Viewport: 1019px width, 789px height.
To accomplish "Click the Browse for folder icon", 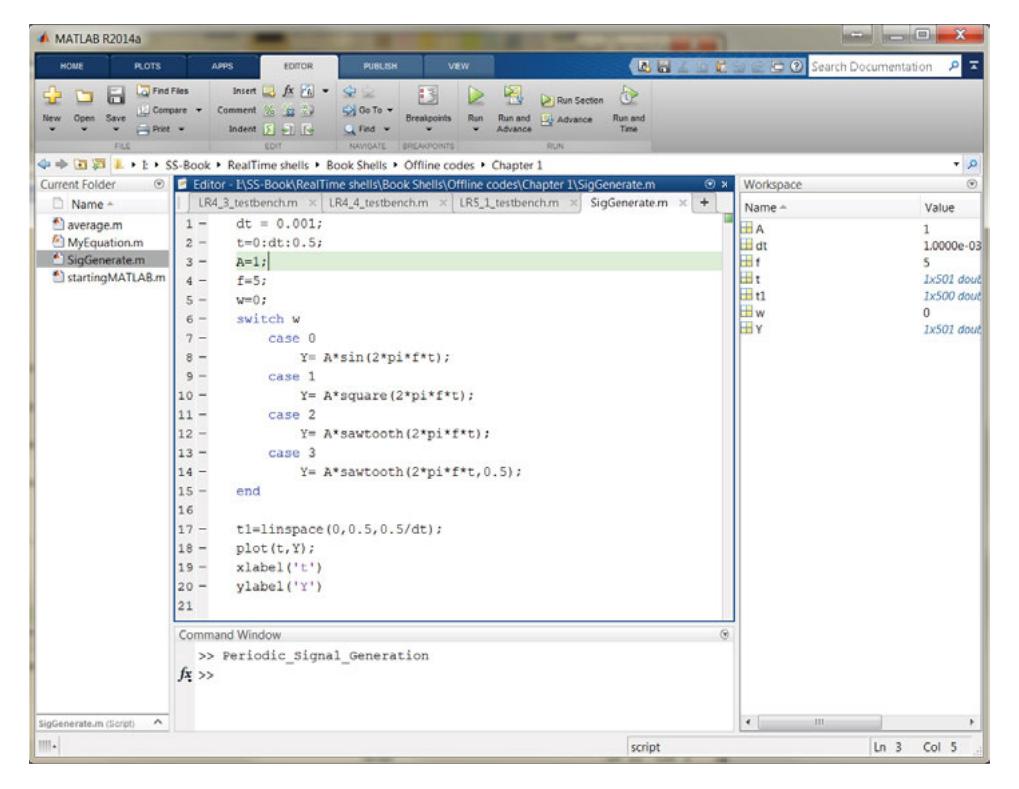I will click(99, 164).
